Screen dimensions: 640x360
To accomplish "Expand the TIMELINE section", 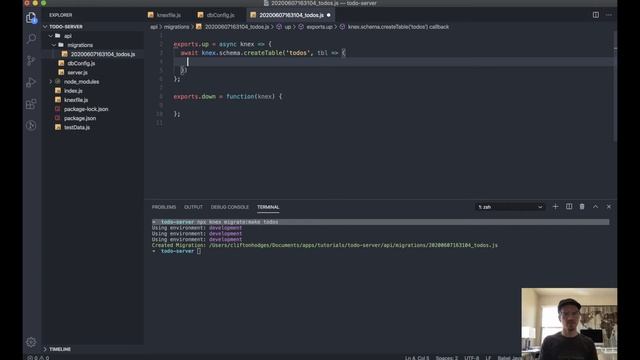I will click(60, 349).
